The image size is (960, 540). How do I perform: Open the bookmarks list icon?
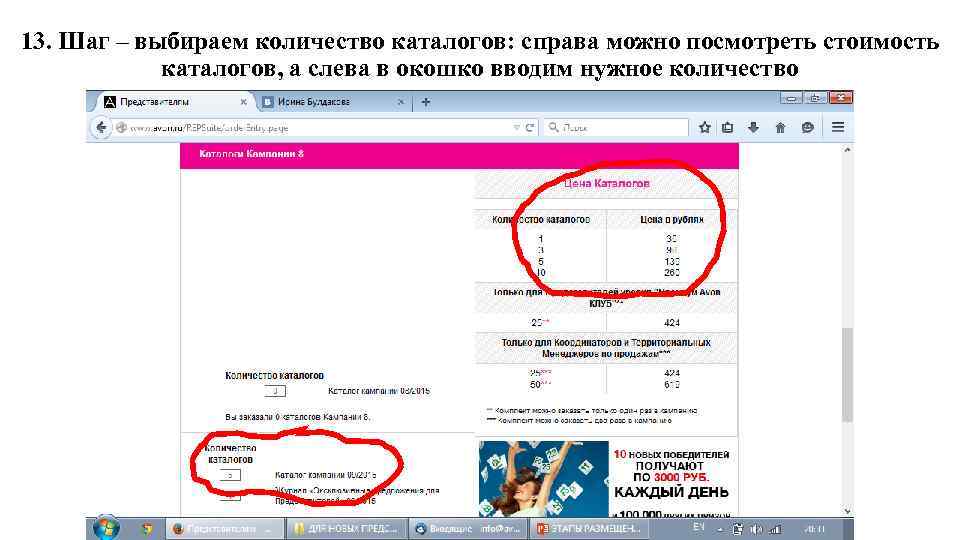tap(727, 127)
